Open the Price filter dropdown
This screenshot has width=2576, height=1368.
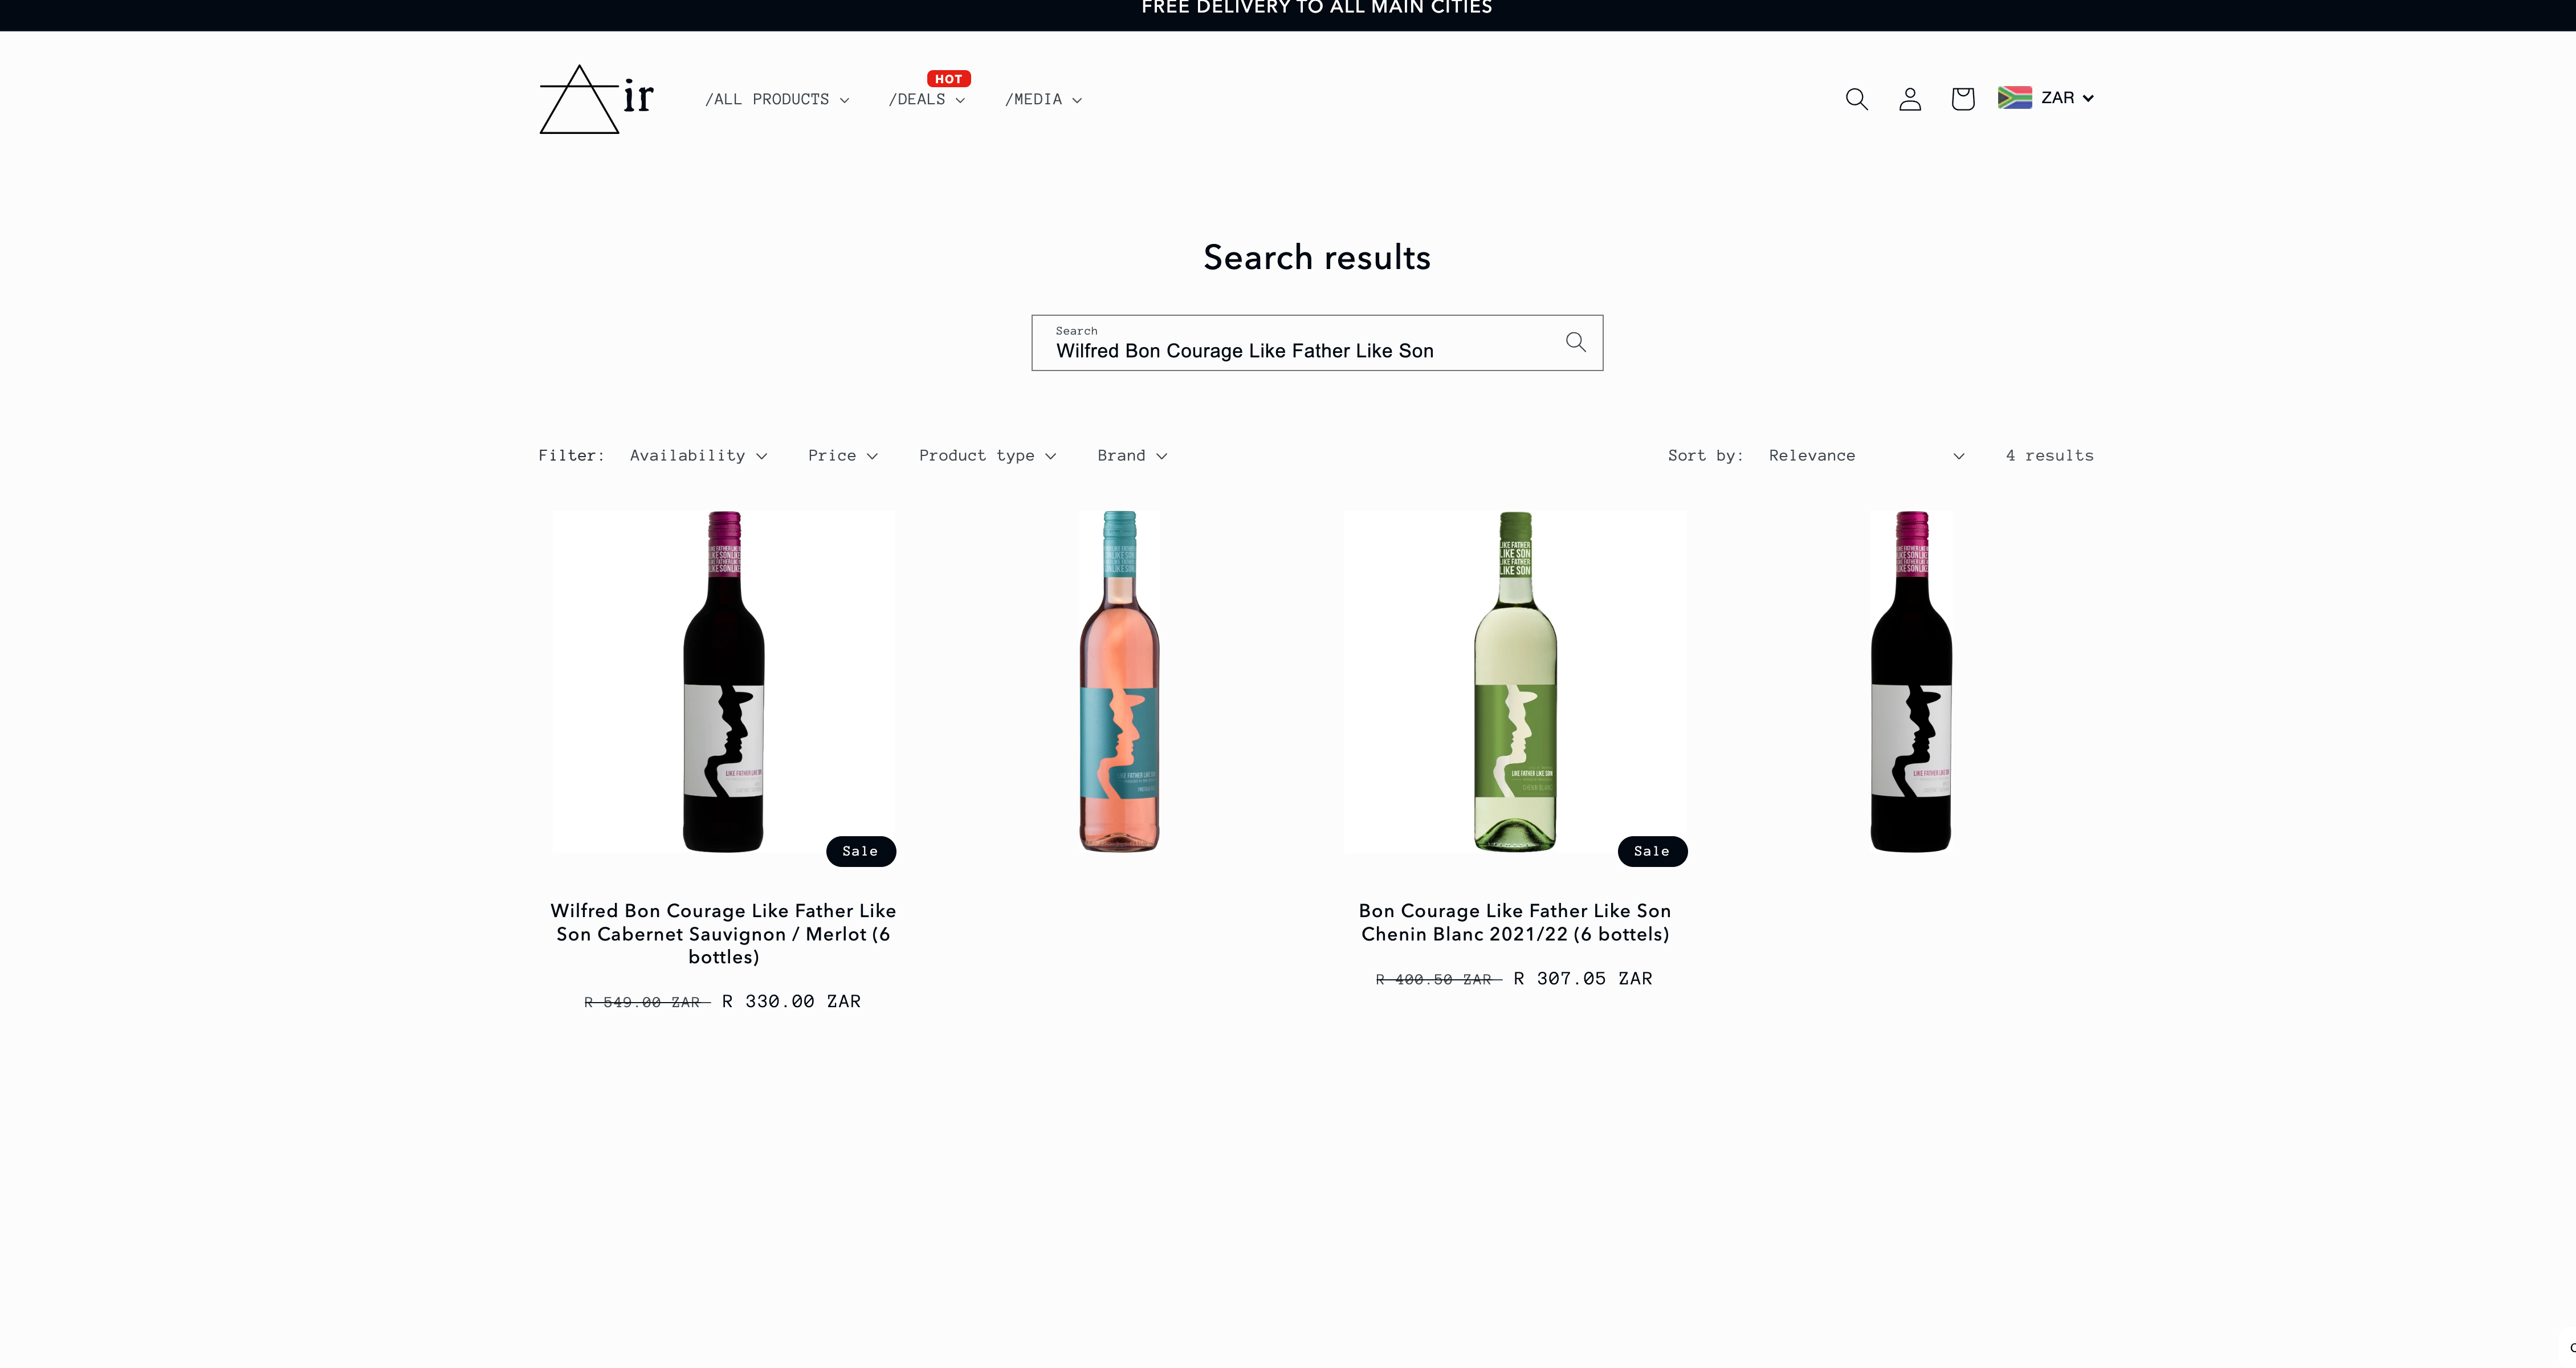(842, 455)
